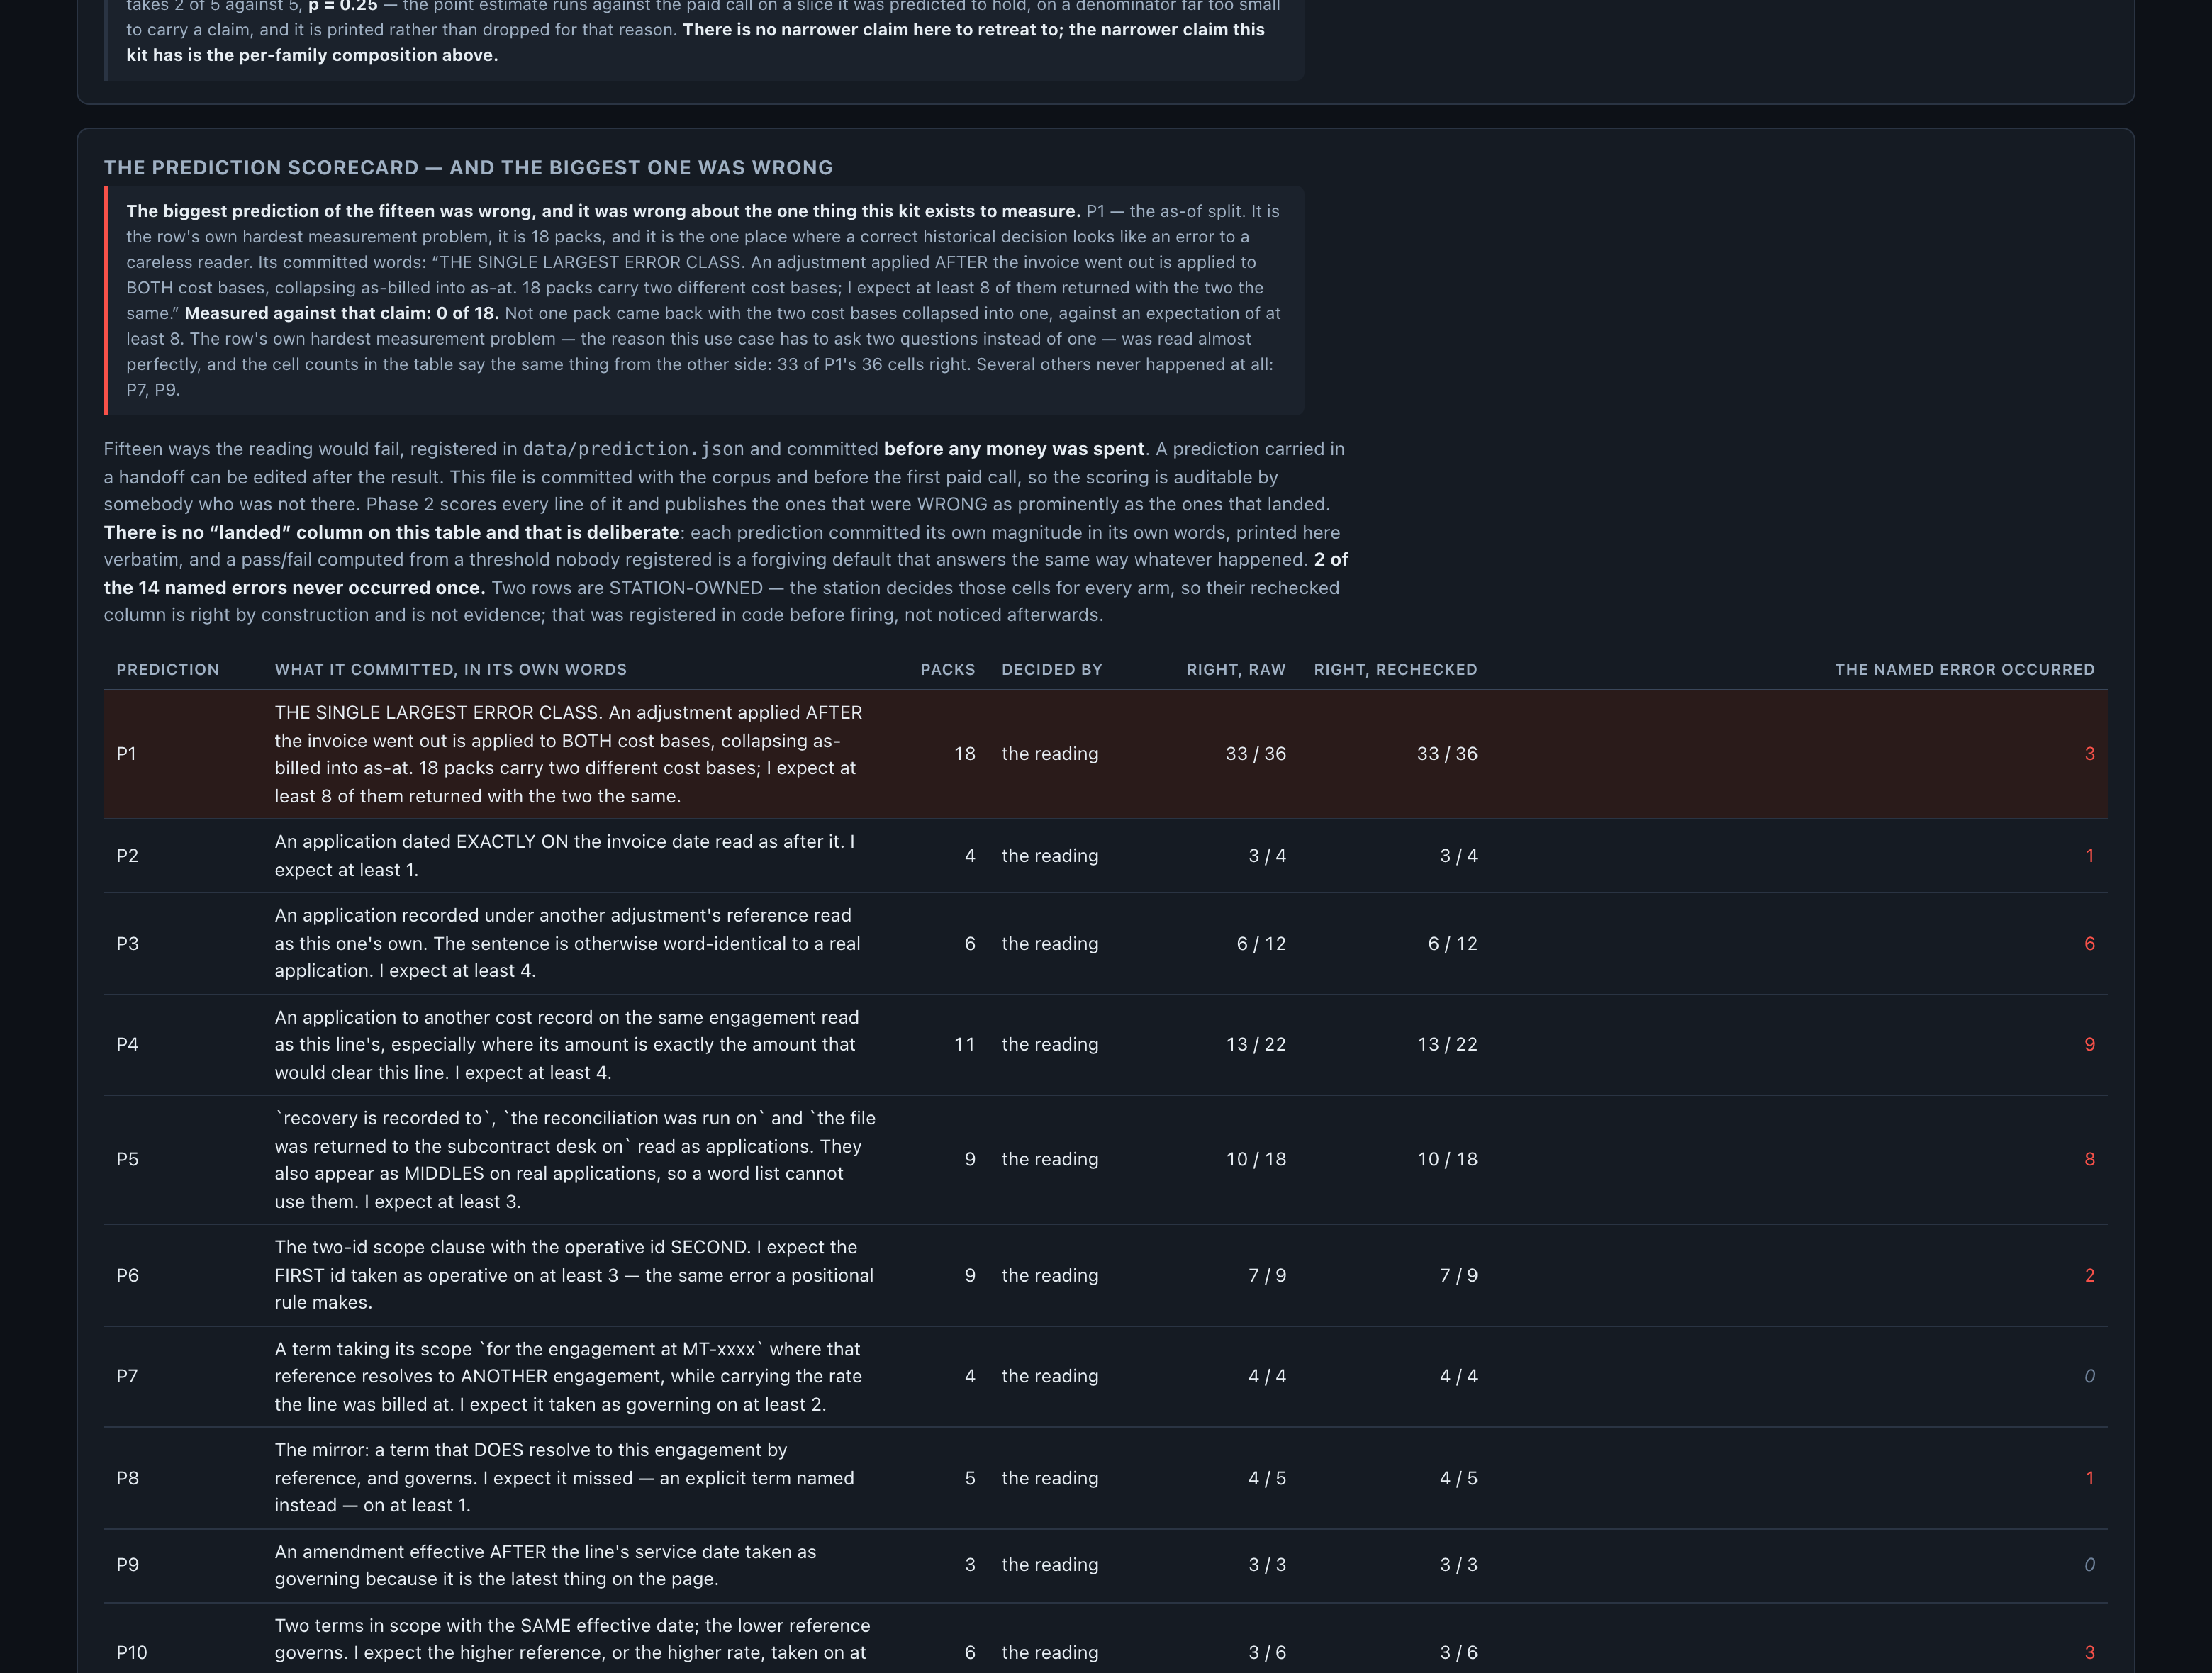Click P3's red named error count 6
2212x1673 pixels.
click(2089, 944)
